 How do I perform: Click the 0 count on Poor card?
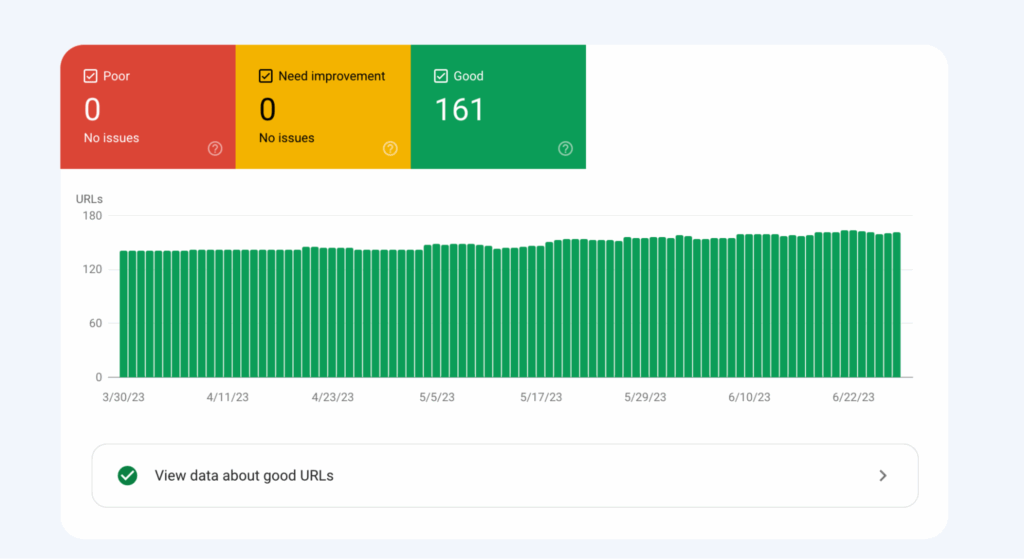coord(92,110)
